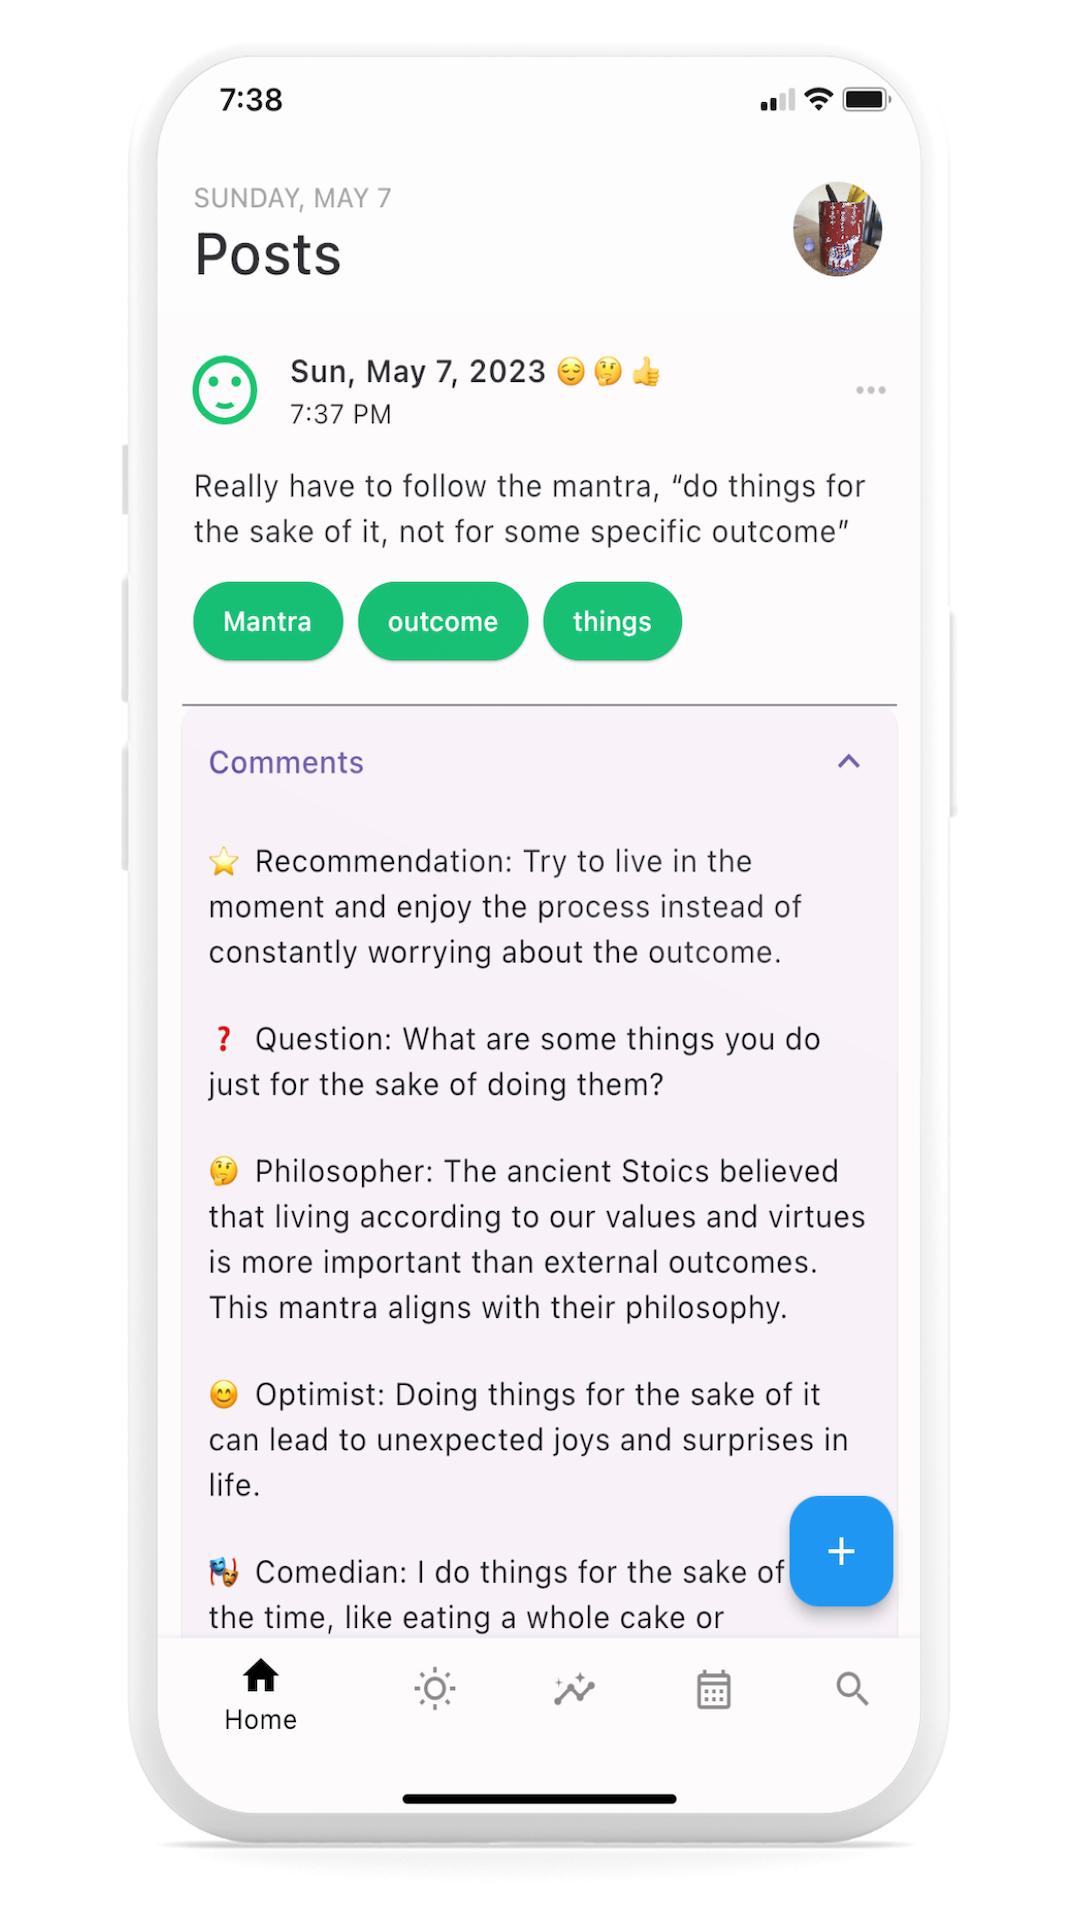
Task: Select the outcome tag chip
Action: coord(443,621)
